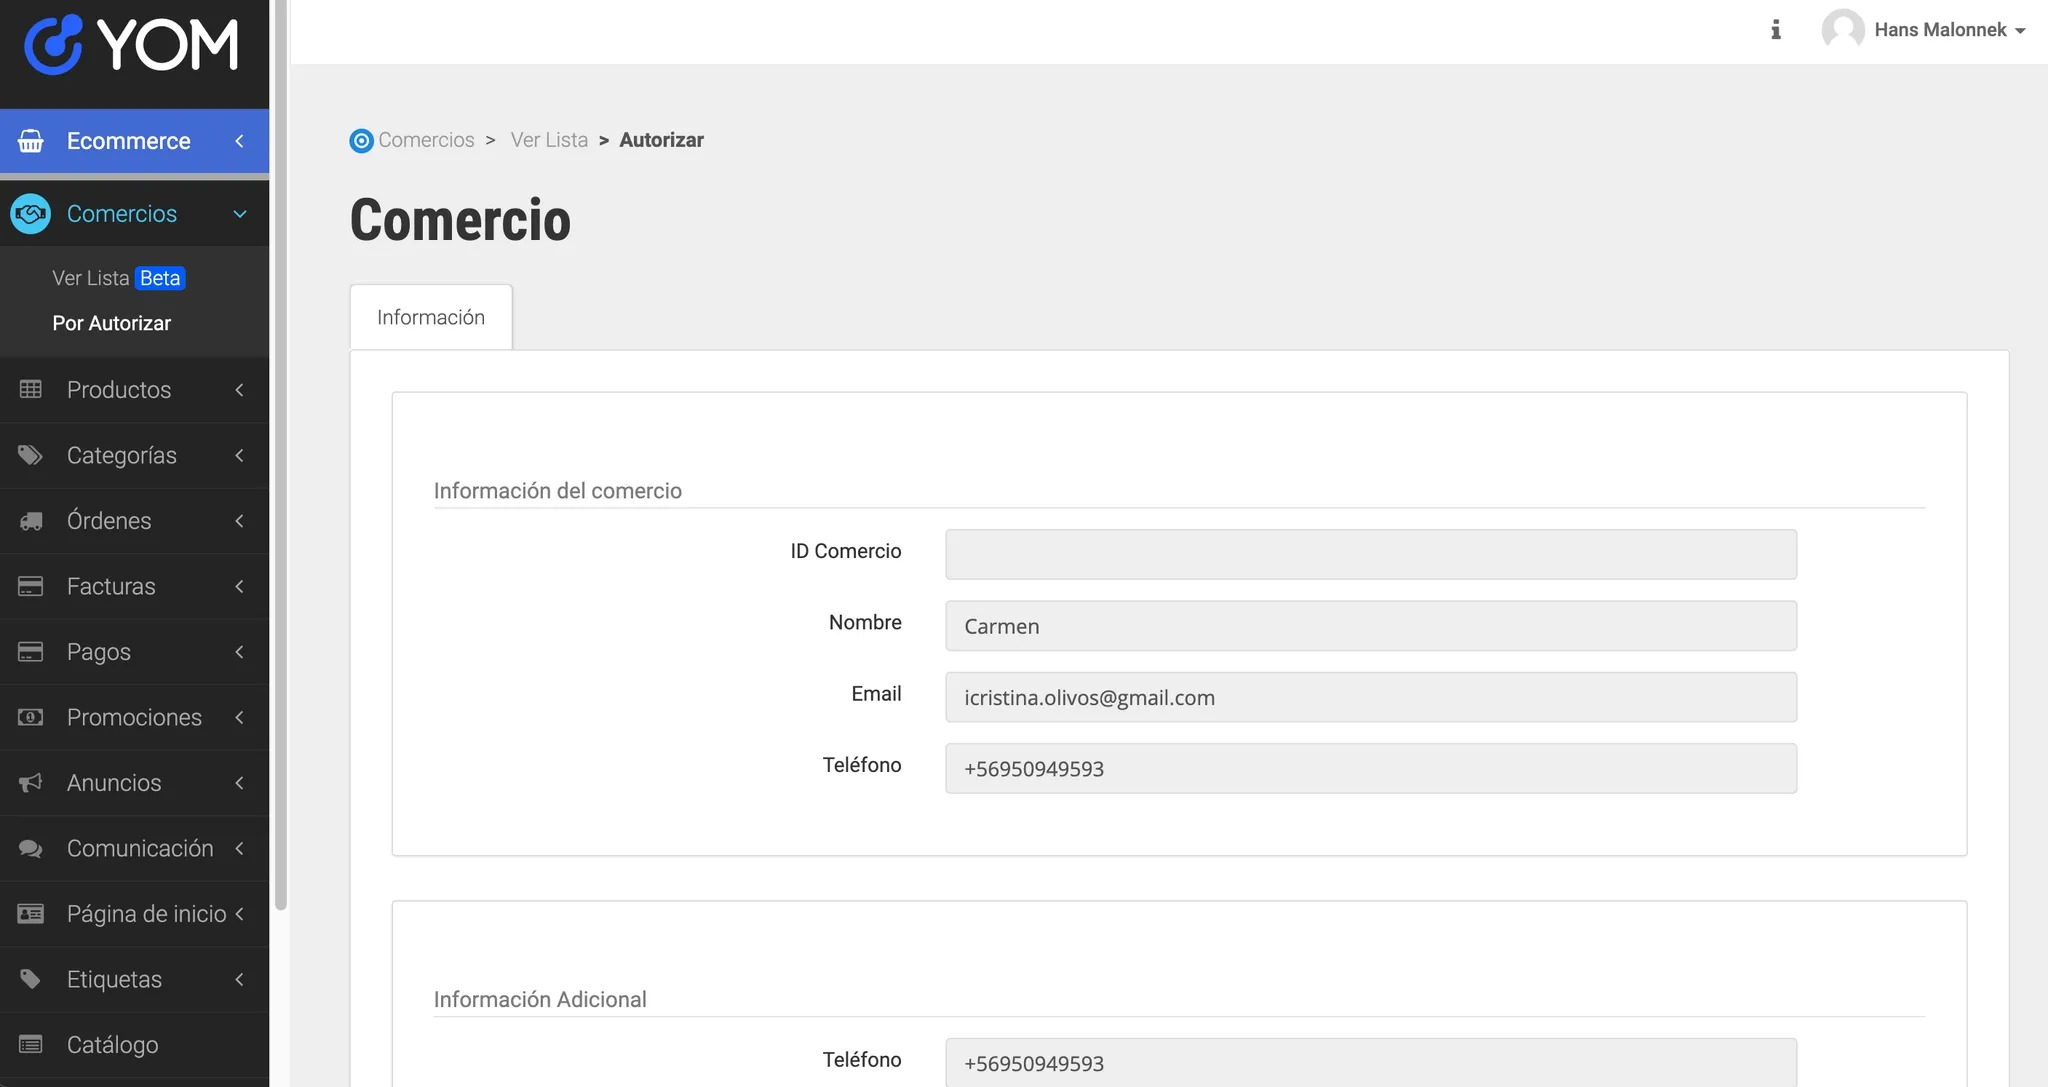Viewport: 2048px width, 1087px height.
Task: Click Ver Lista breadcrumb link
Action: 549,140
